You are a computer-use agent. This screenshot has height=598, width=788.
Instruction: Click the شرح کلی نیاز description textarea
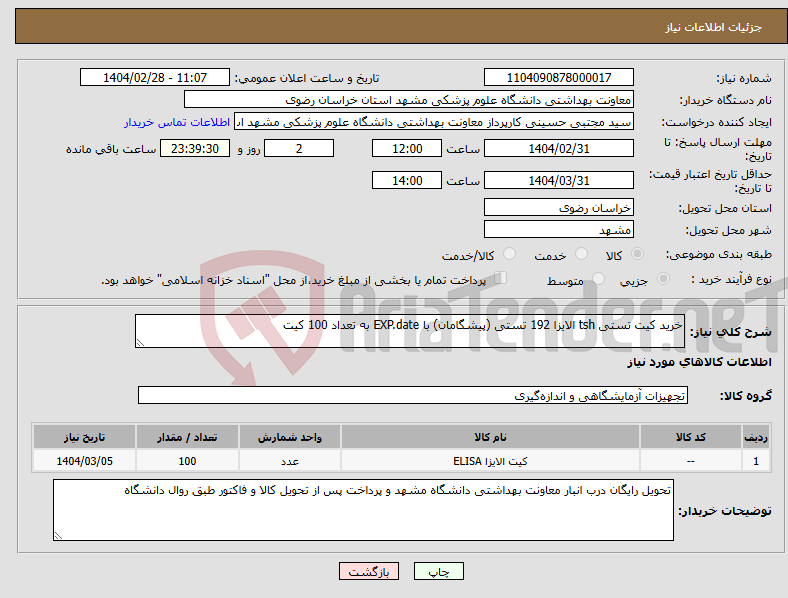pyautogui.click(x=410, y=331)
